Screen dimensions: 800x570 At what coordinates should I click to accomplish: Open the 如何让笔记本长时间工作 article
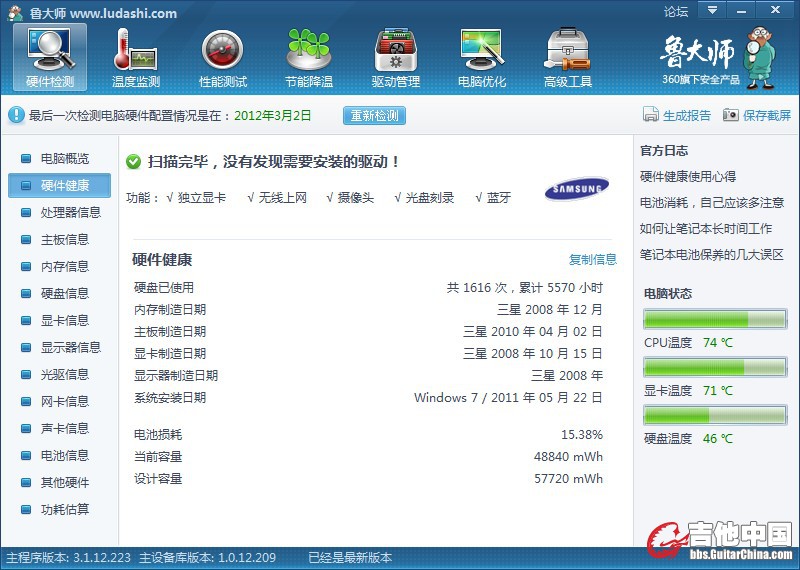(x=706, y=229)
